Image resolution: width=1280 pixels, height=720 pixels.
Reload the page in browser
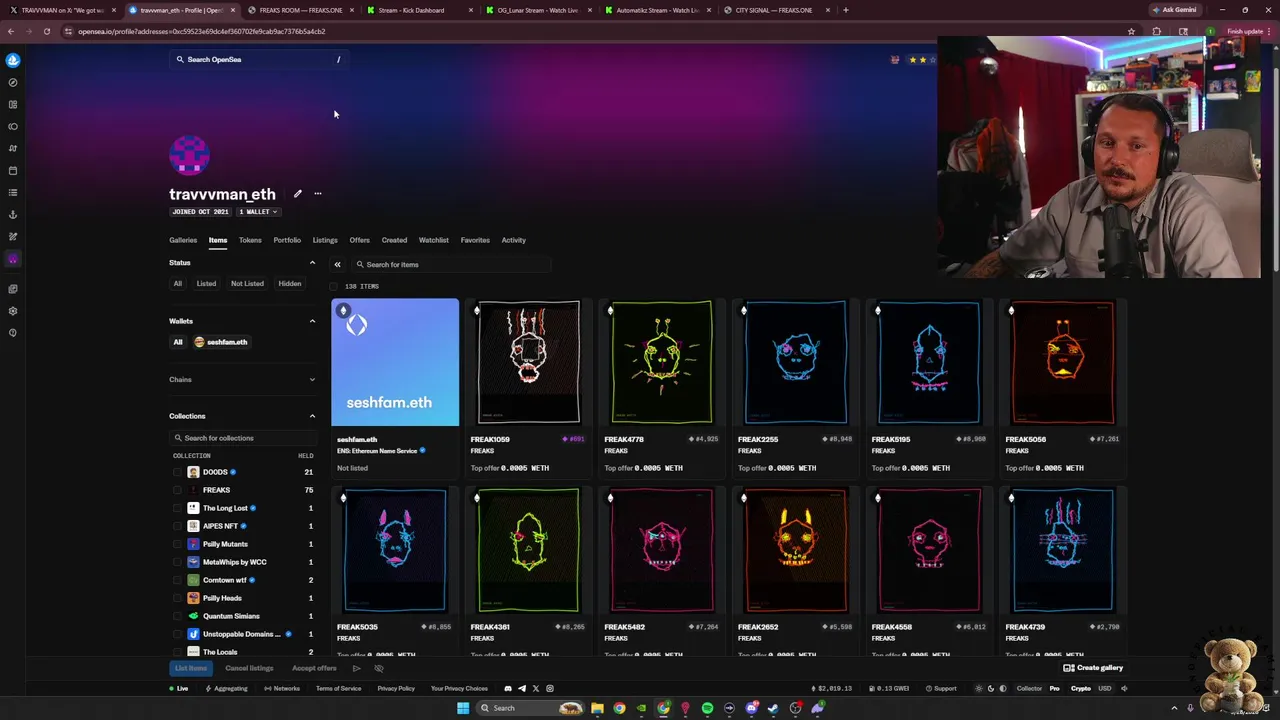(46, 31)
